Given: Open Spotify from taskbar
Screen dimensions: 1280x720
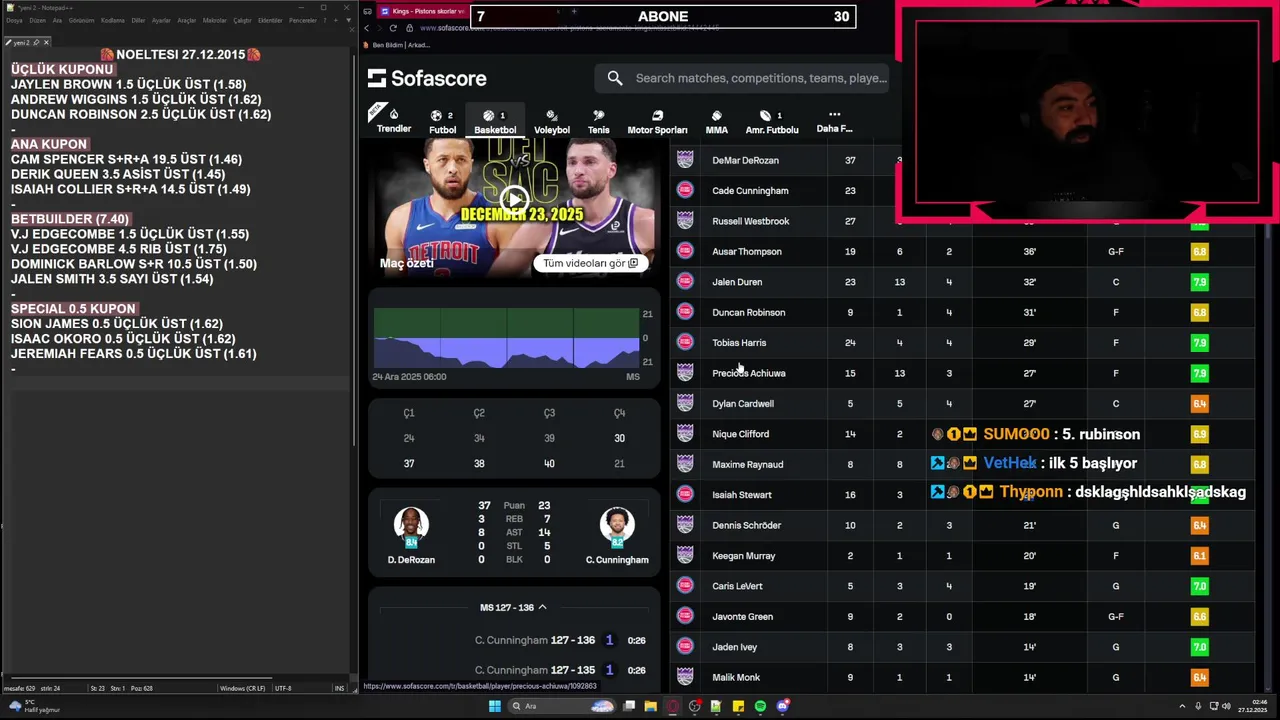Looking at the screenshot, I should coord(760,706).
